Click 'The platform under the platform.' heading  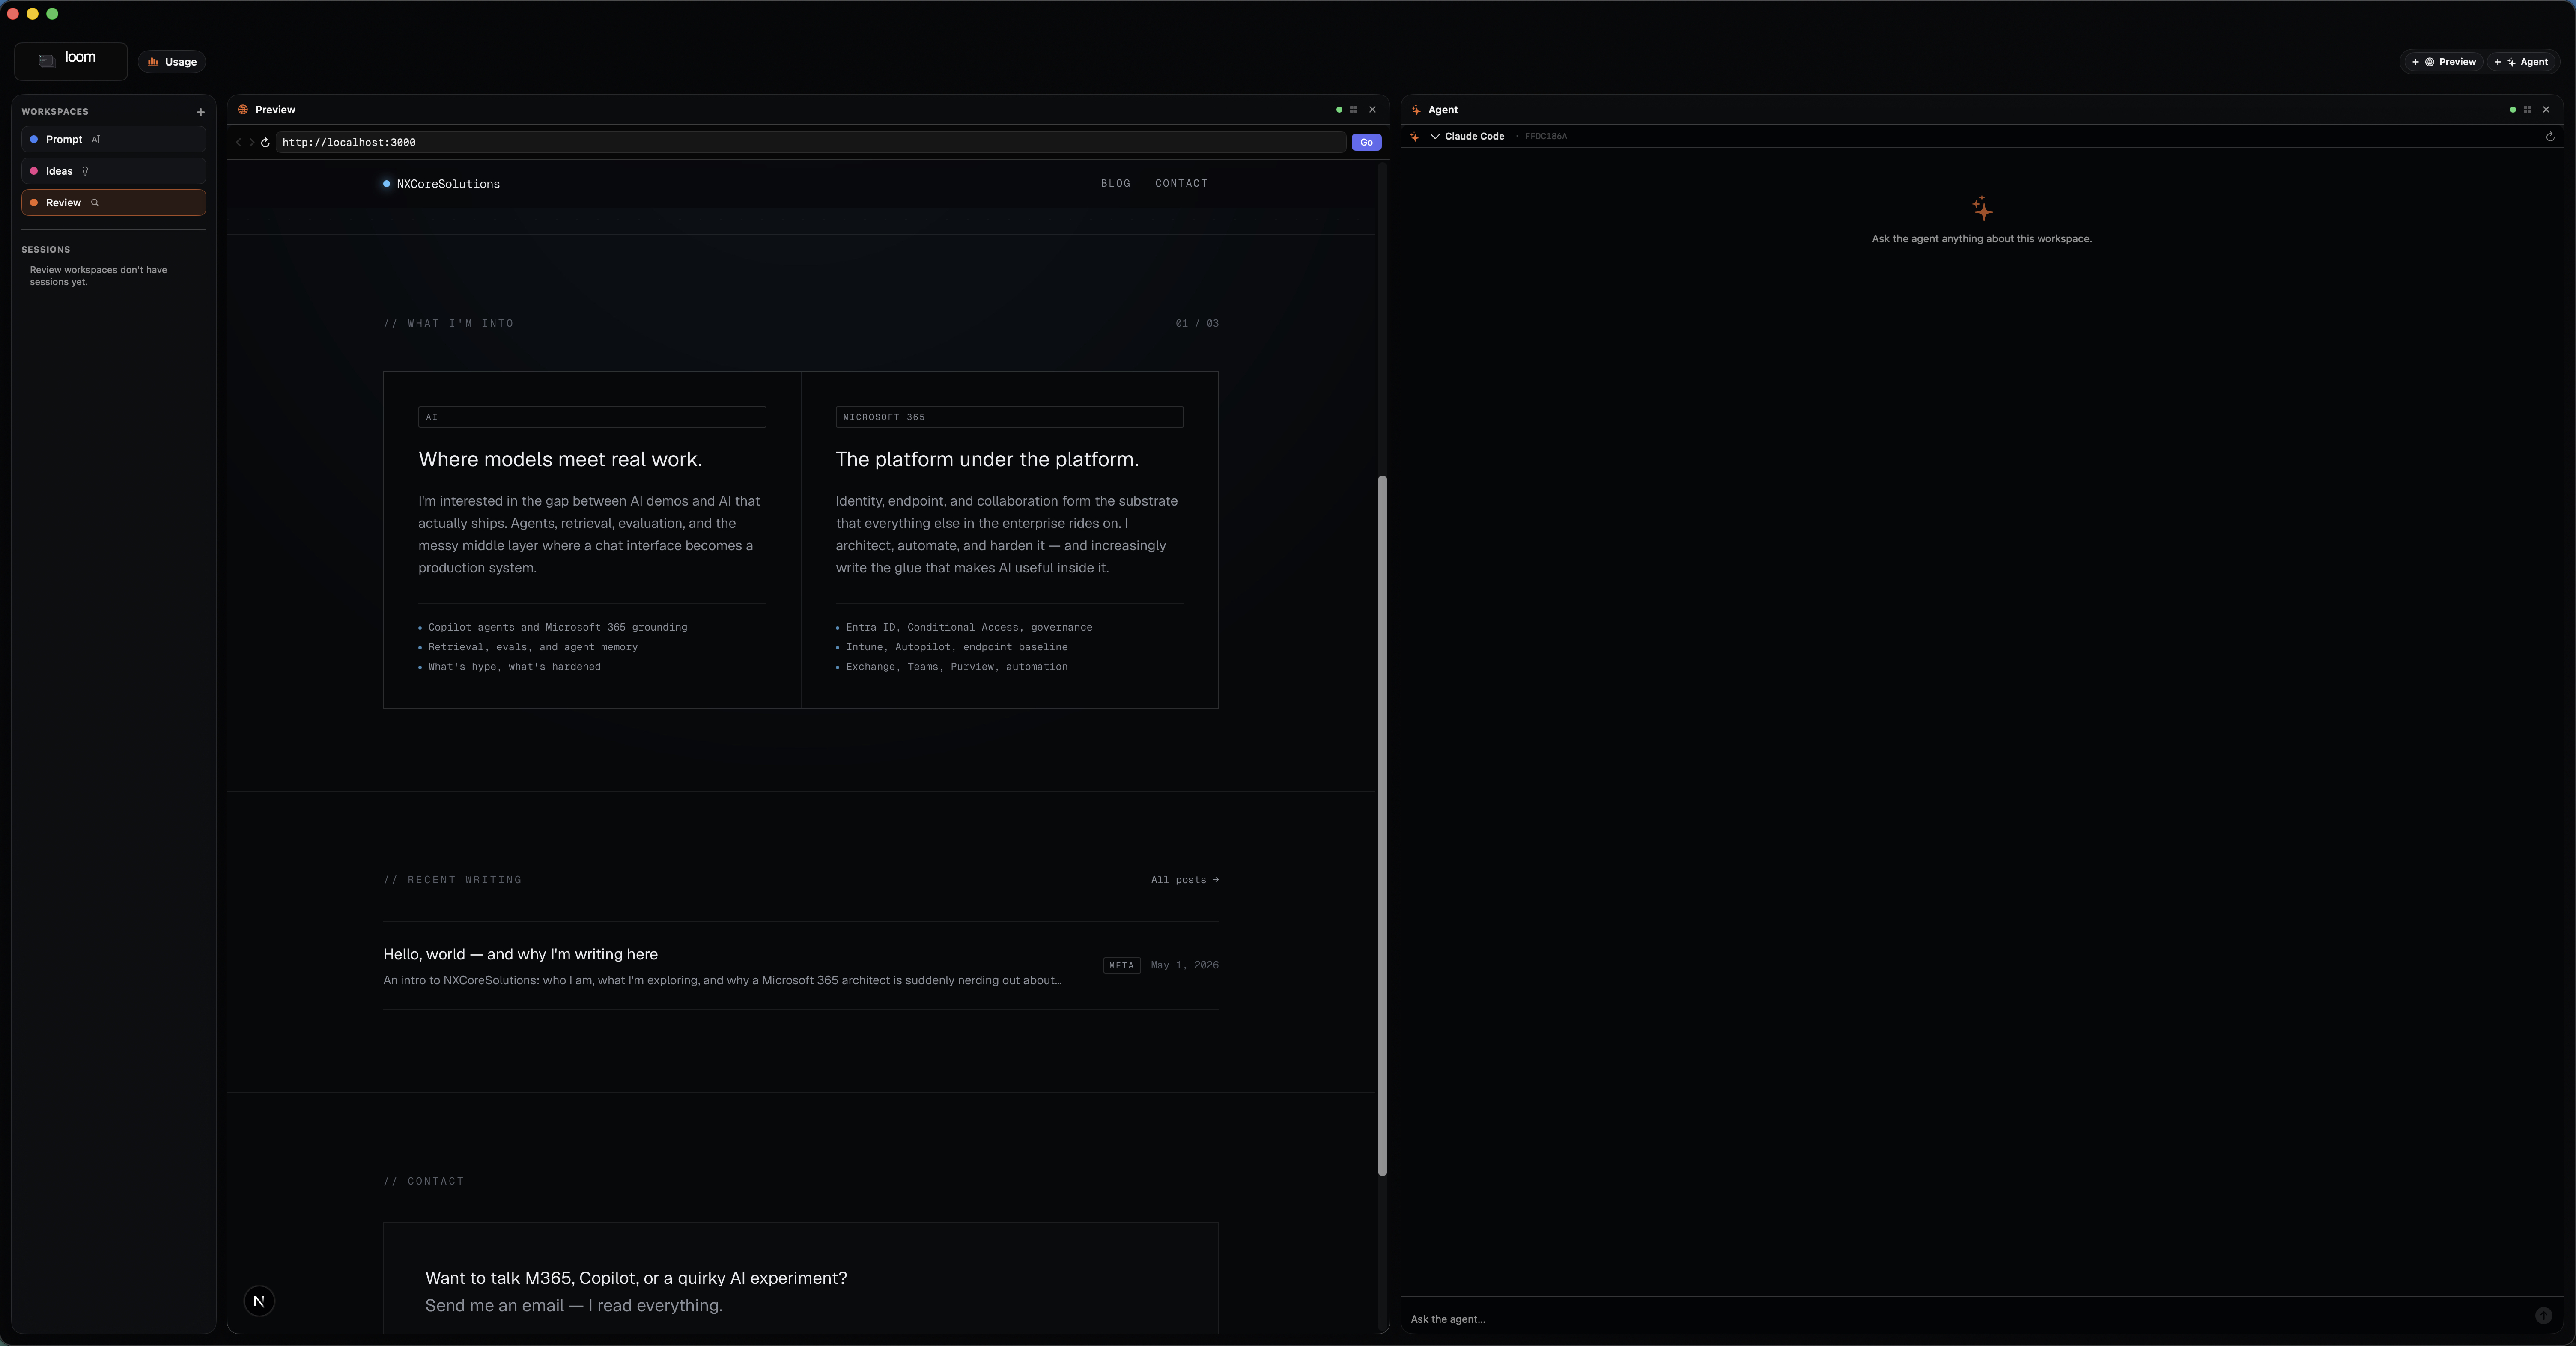987,460
